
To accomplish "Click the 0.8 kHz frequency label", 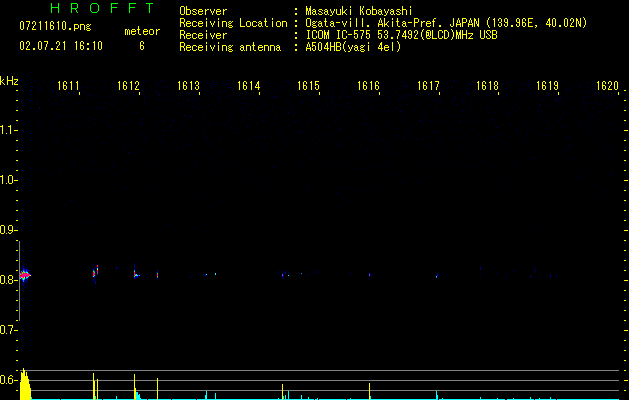I will point(7,280).
